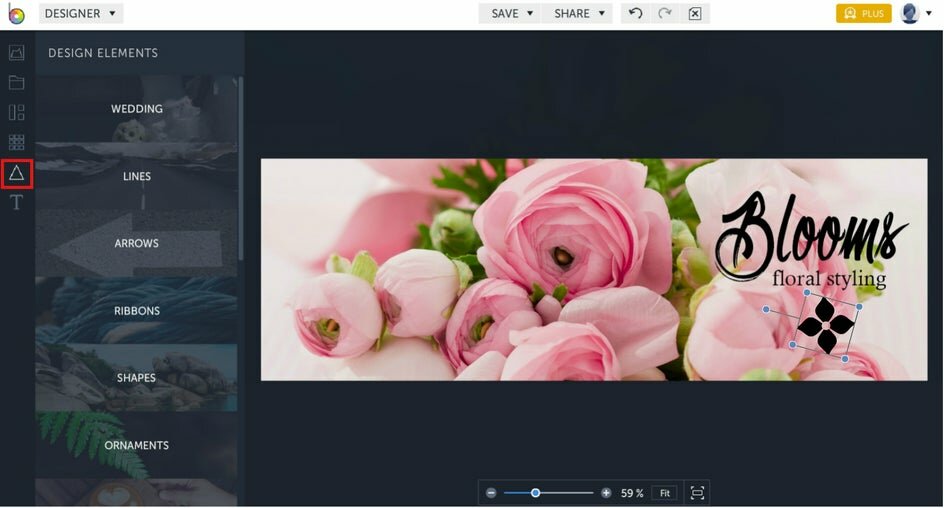Select the Text tool icon
This screenshot has width=944, height=508.
[16, 202]
